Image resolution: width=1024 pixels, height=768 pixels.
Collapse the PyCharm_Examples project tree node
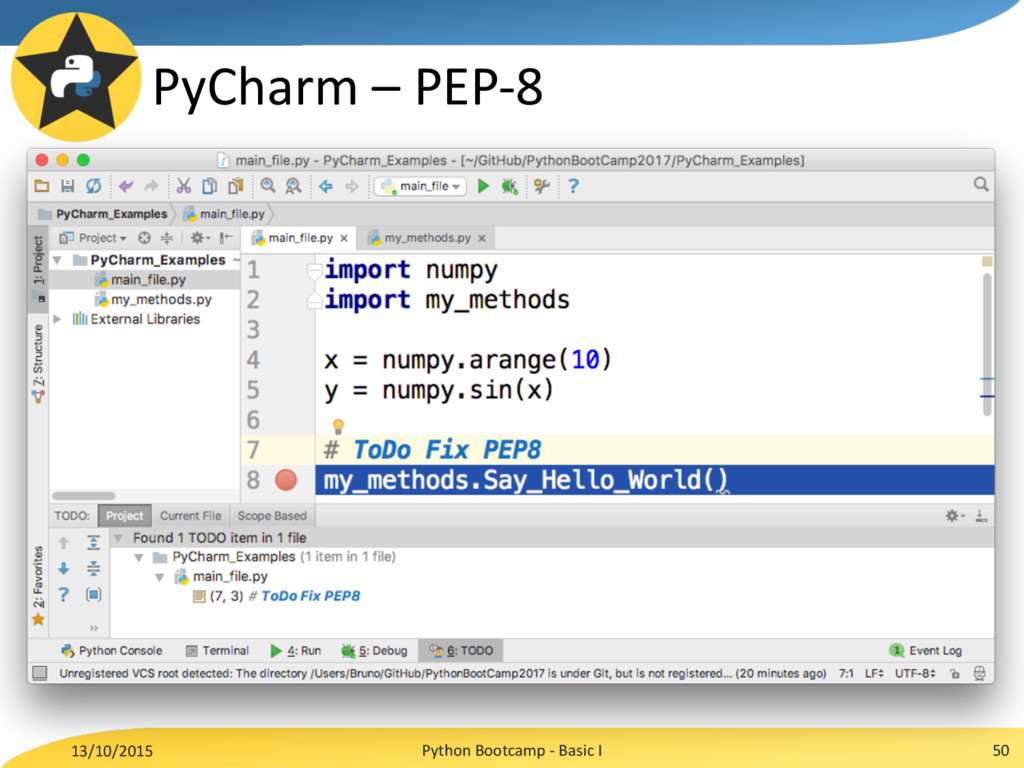pos(57,260)
